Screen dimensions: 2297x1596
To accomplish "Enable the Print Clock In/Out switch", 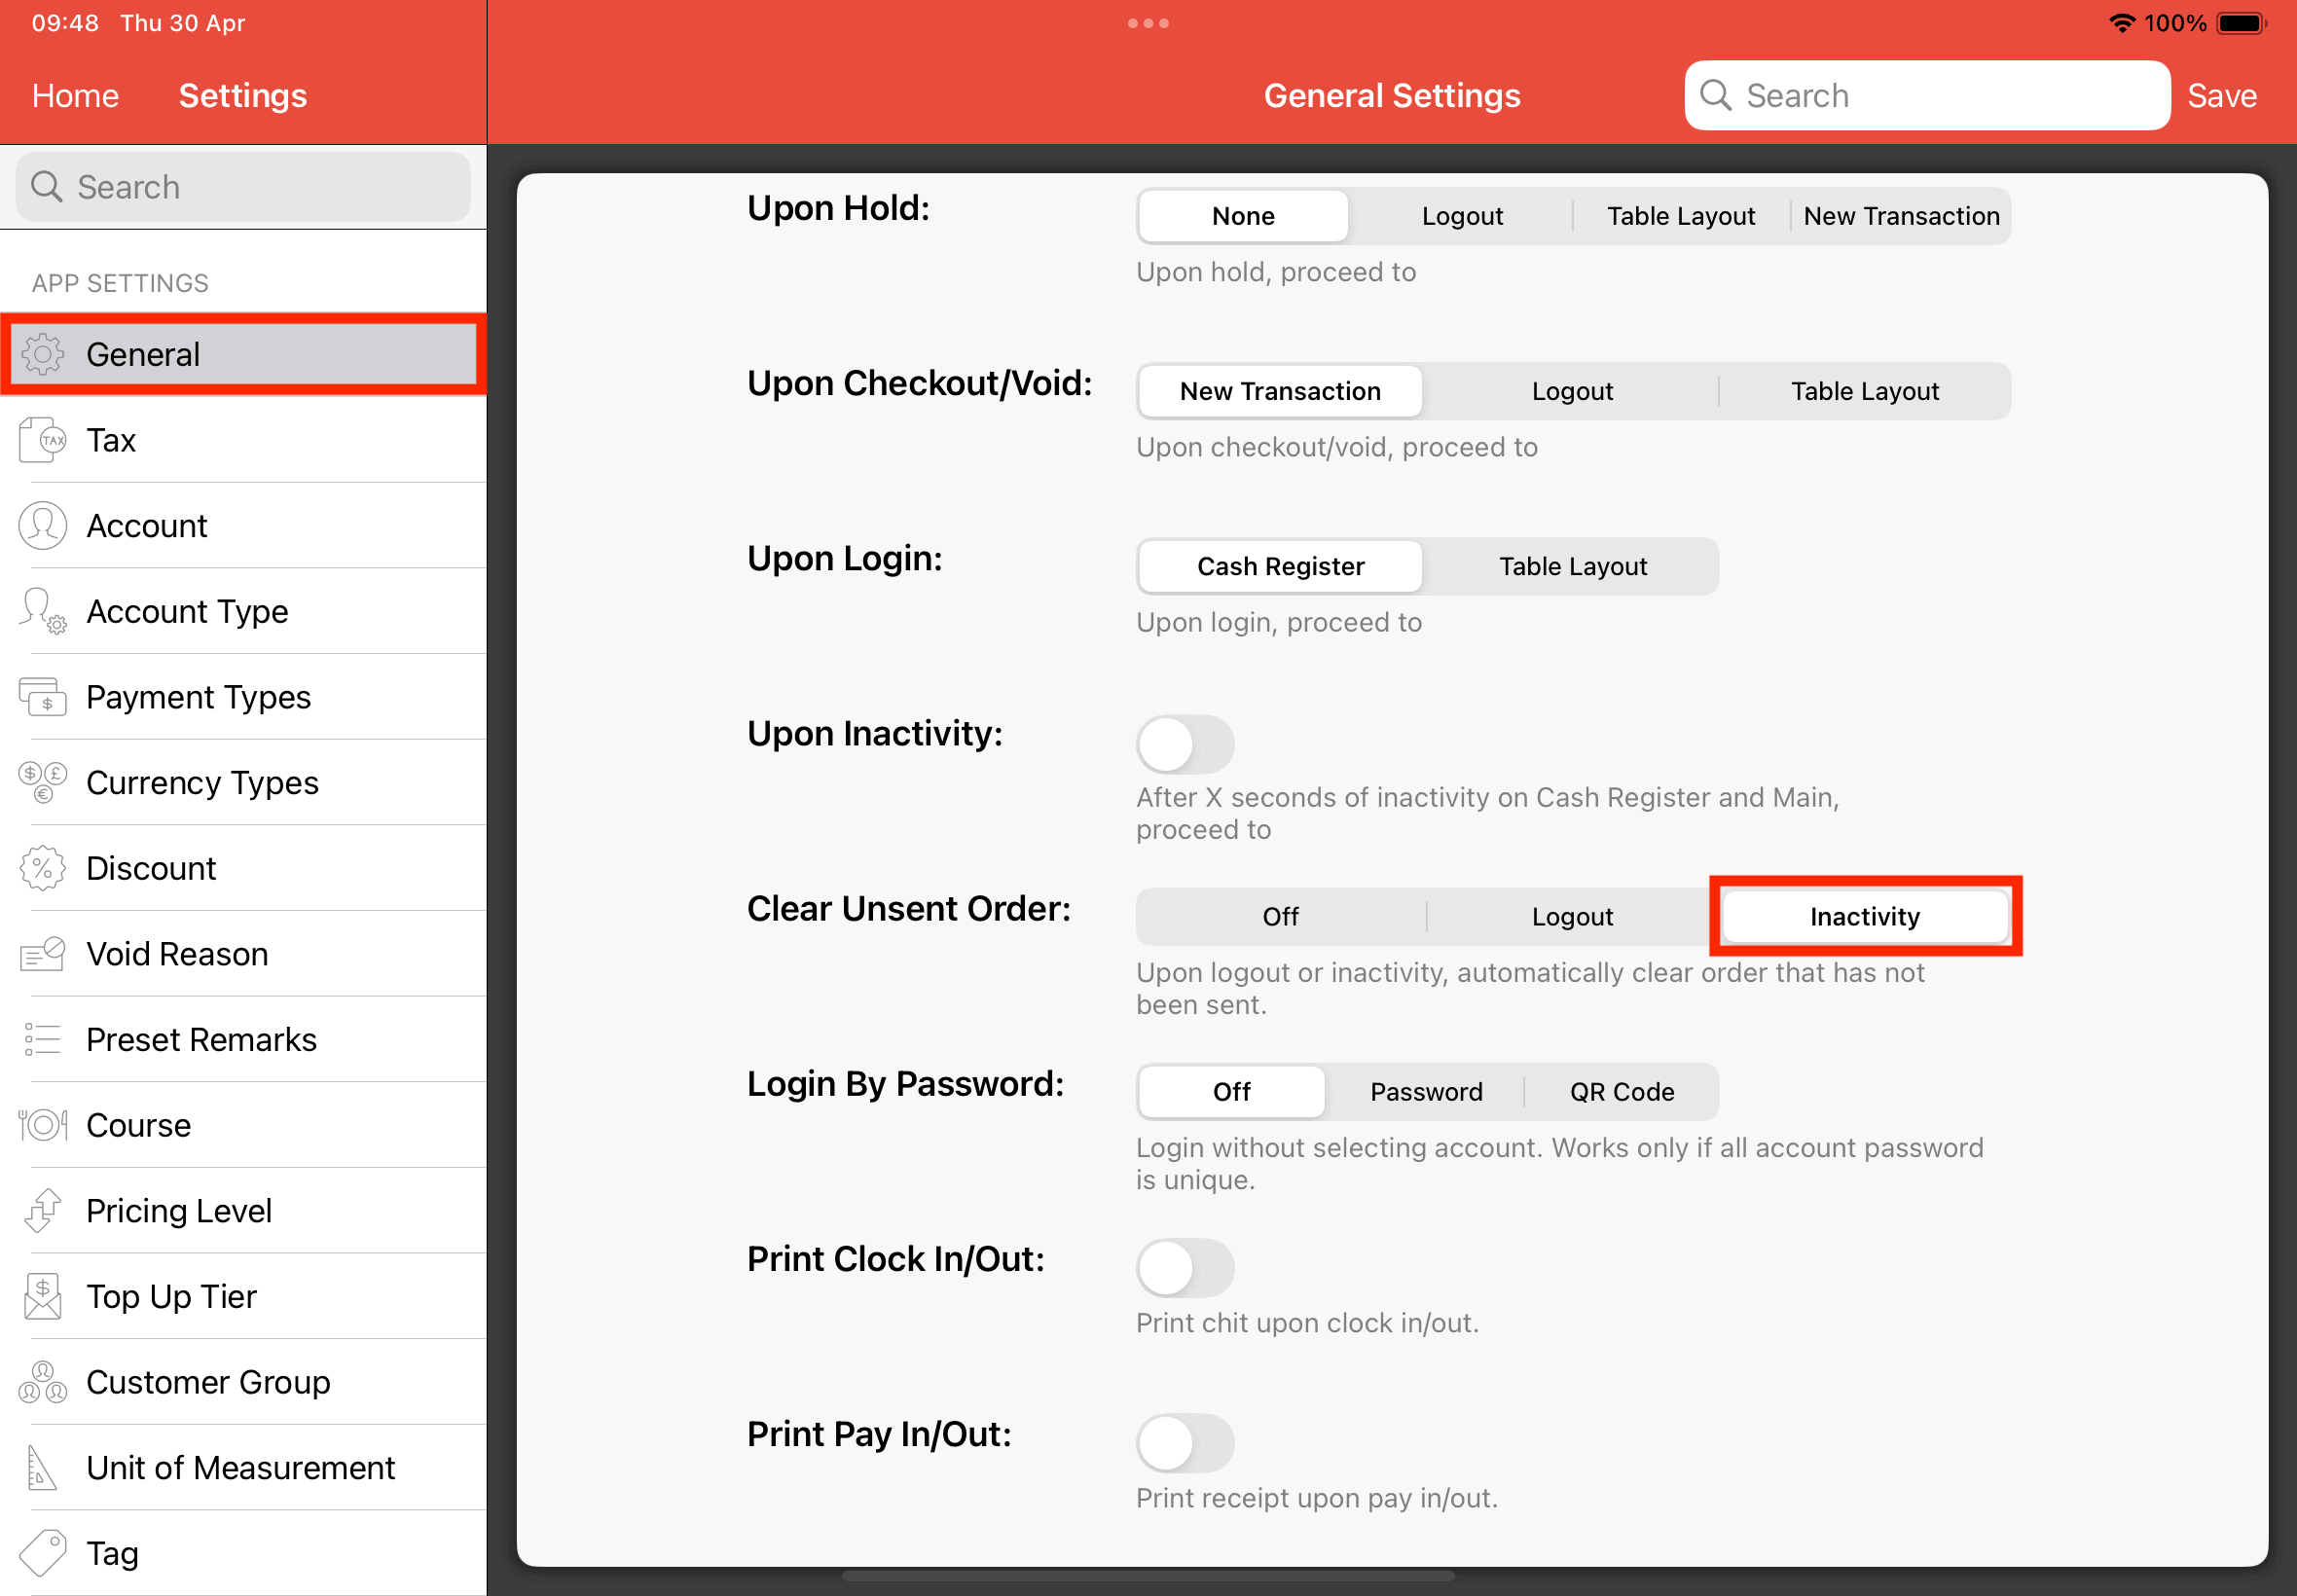I will tap(1185, 1269).
